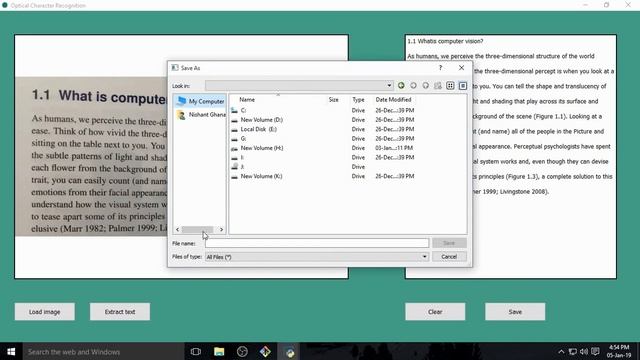Image resolution: width=640 pixels, height=360 pixels.
Task: Sort file list by Date Modified column
Action: coord(393,100)
